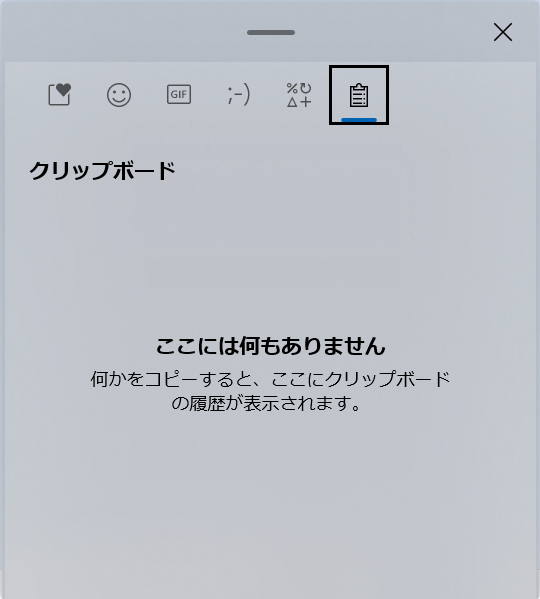Open the most recently used tab (heart icon)
This screenshot has height=599, width=540.
[x=59, y=94]
